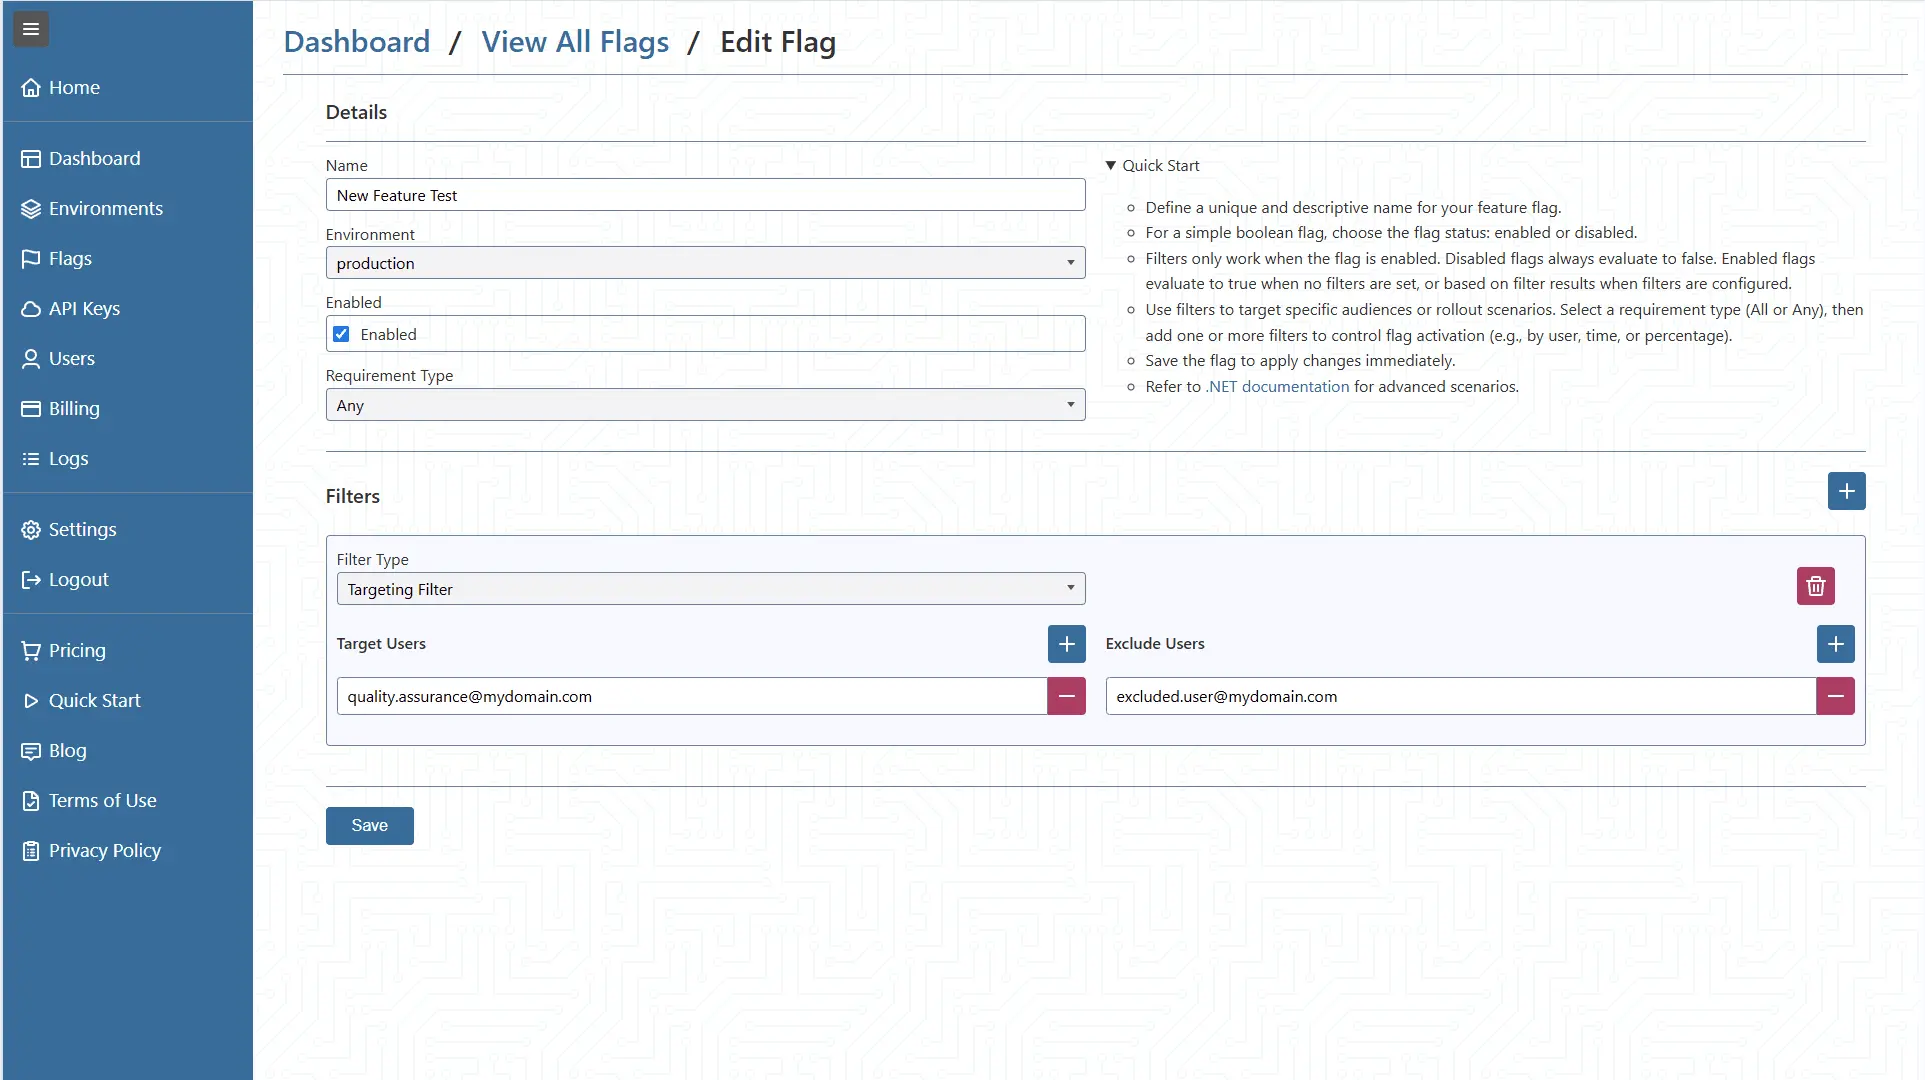Open the Filter Type dropdown
The height and width of the screenshot is (1080, 1925).
[711, 589]
